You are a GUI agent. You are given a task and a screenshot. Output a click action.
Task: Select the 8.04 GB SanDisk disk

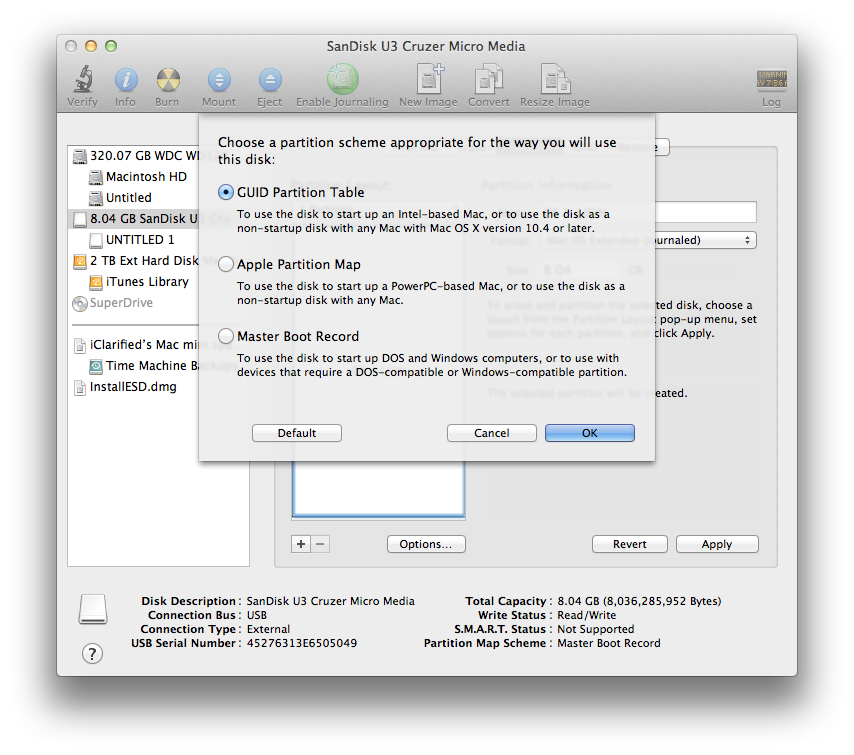pyautogui.click(x=135, y=219)
